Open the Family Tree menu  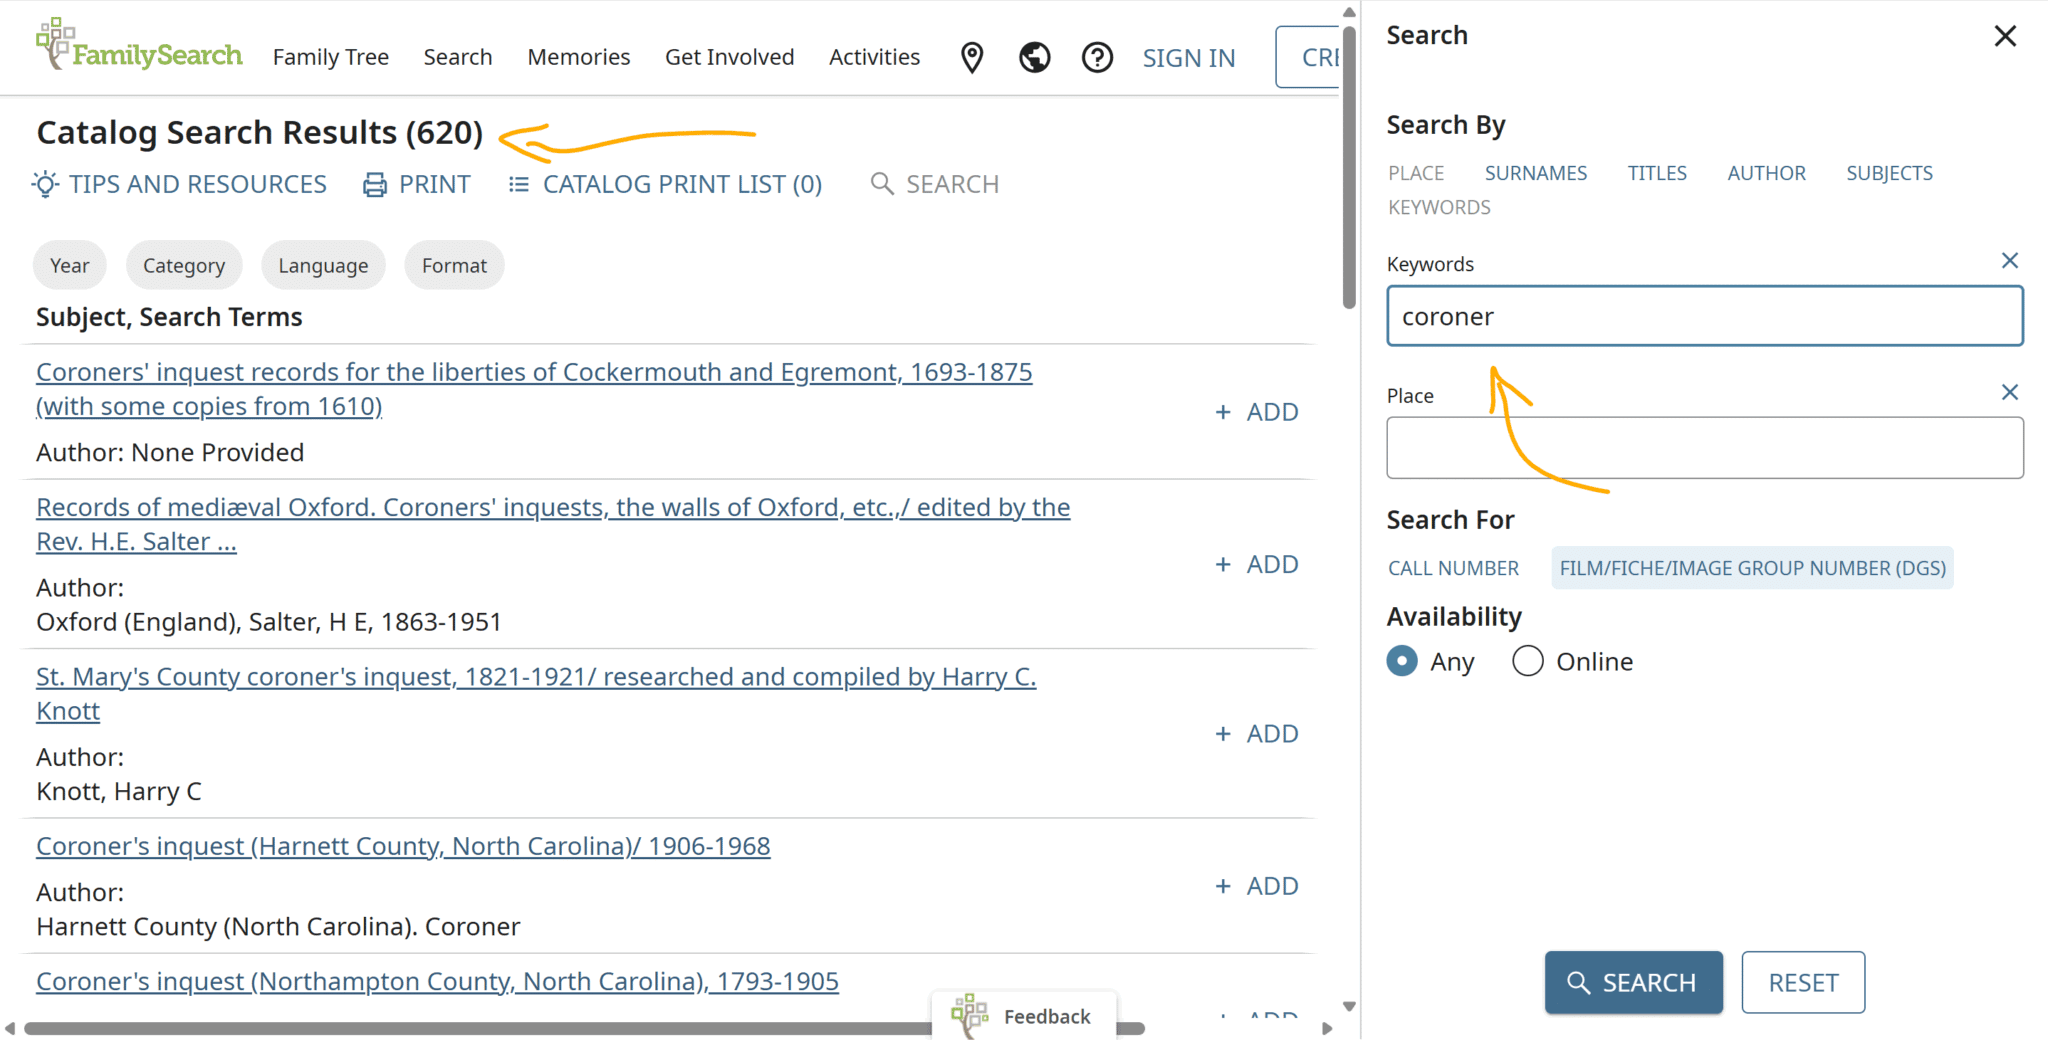tap(330, 58)
